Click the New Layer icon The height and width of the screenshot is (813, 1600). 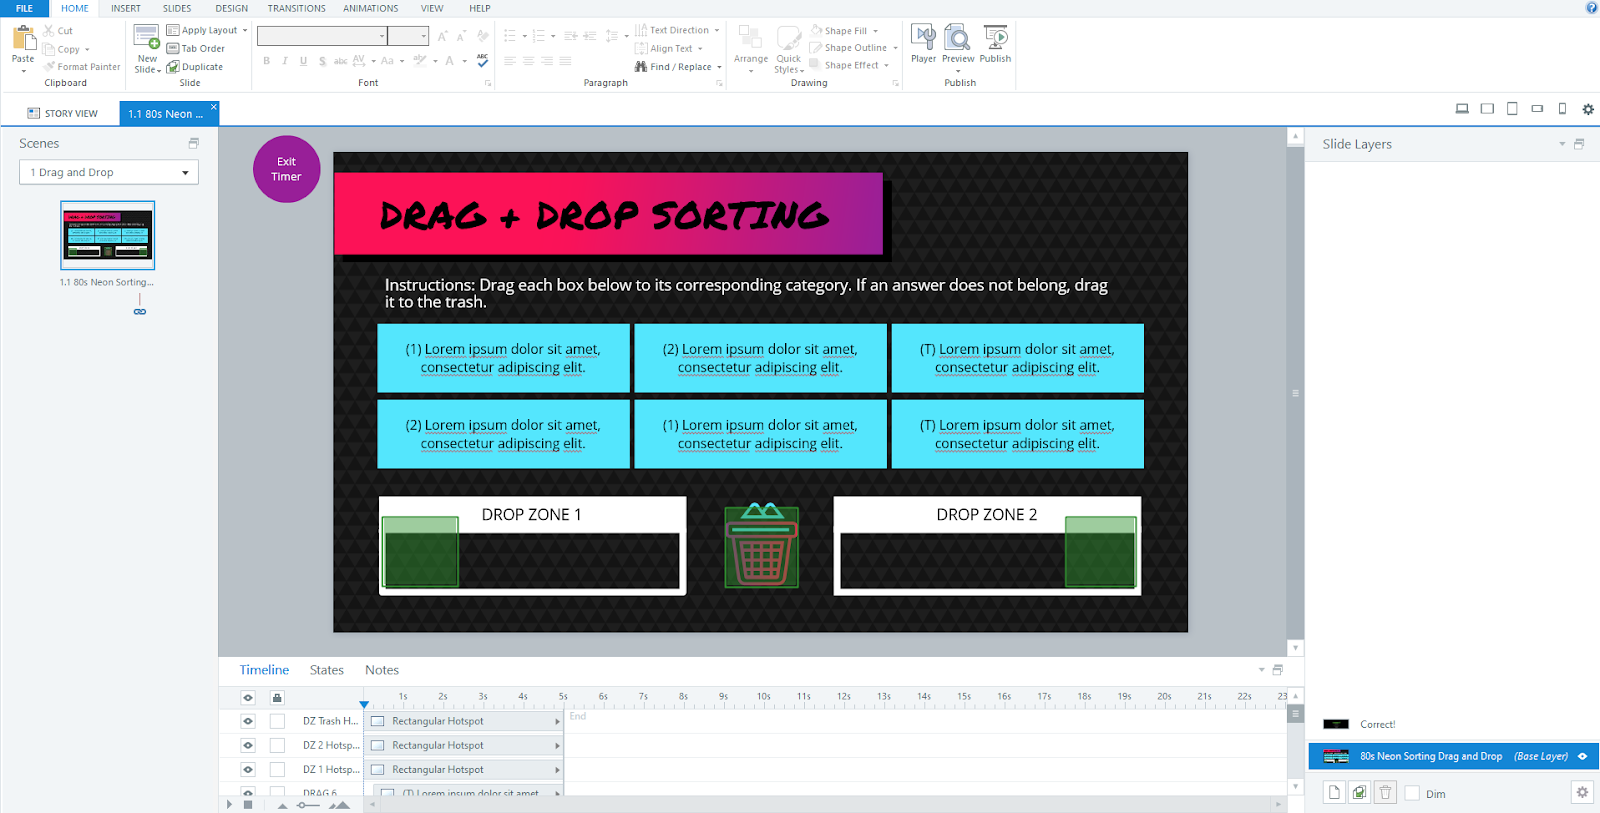coord(1334,793)
